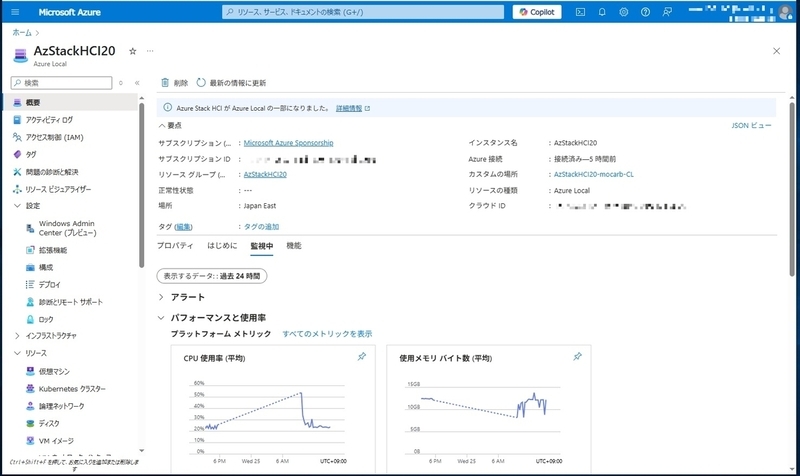Click the 論理ネットワーク icon in sidebar
This screenshot has height=476, width=800.
point(30,406)
